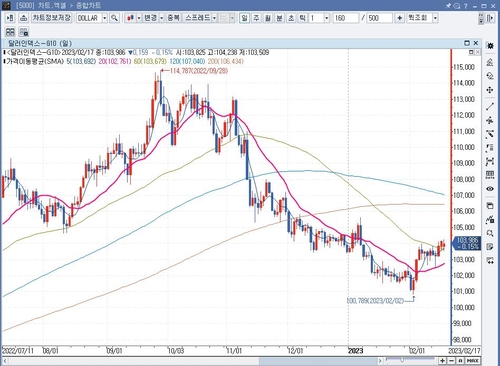This screenshot has height=366, width=500.
Task: Click the zoom out minus button at bottom
Action: tap(451, 361)
